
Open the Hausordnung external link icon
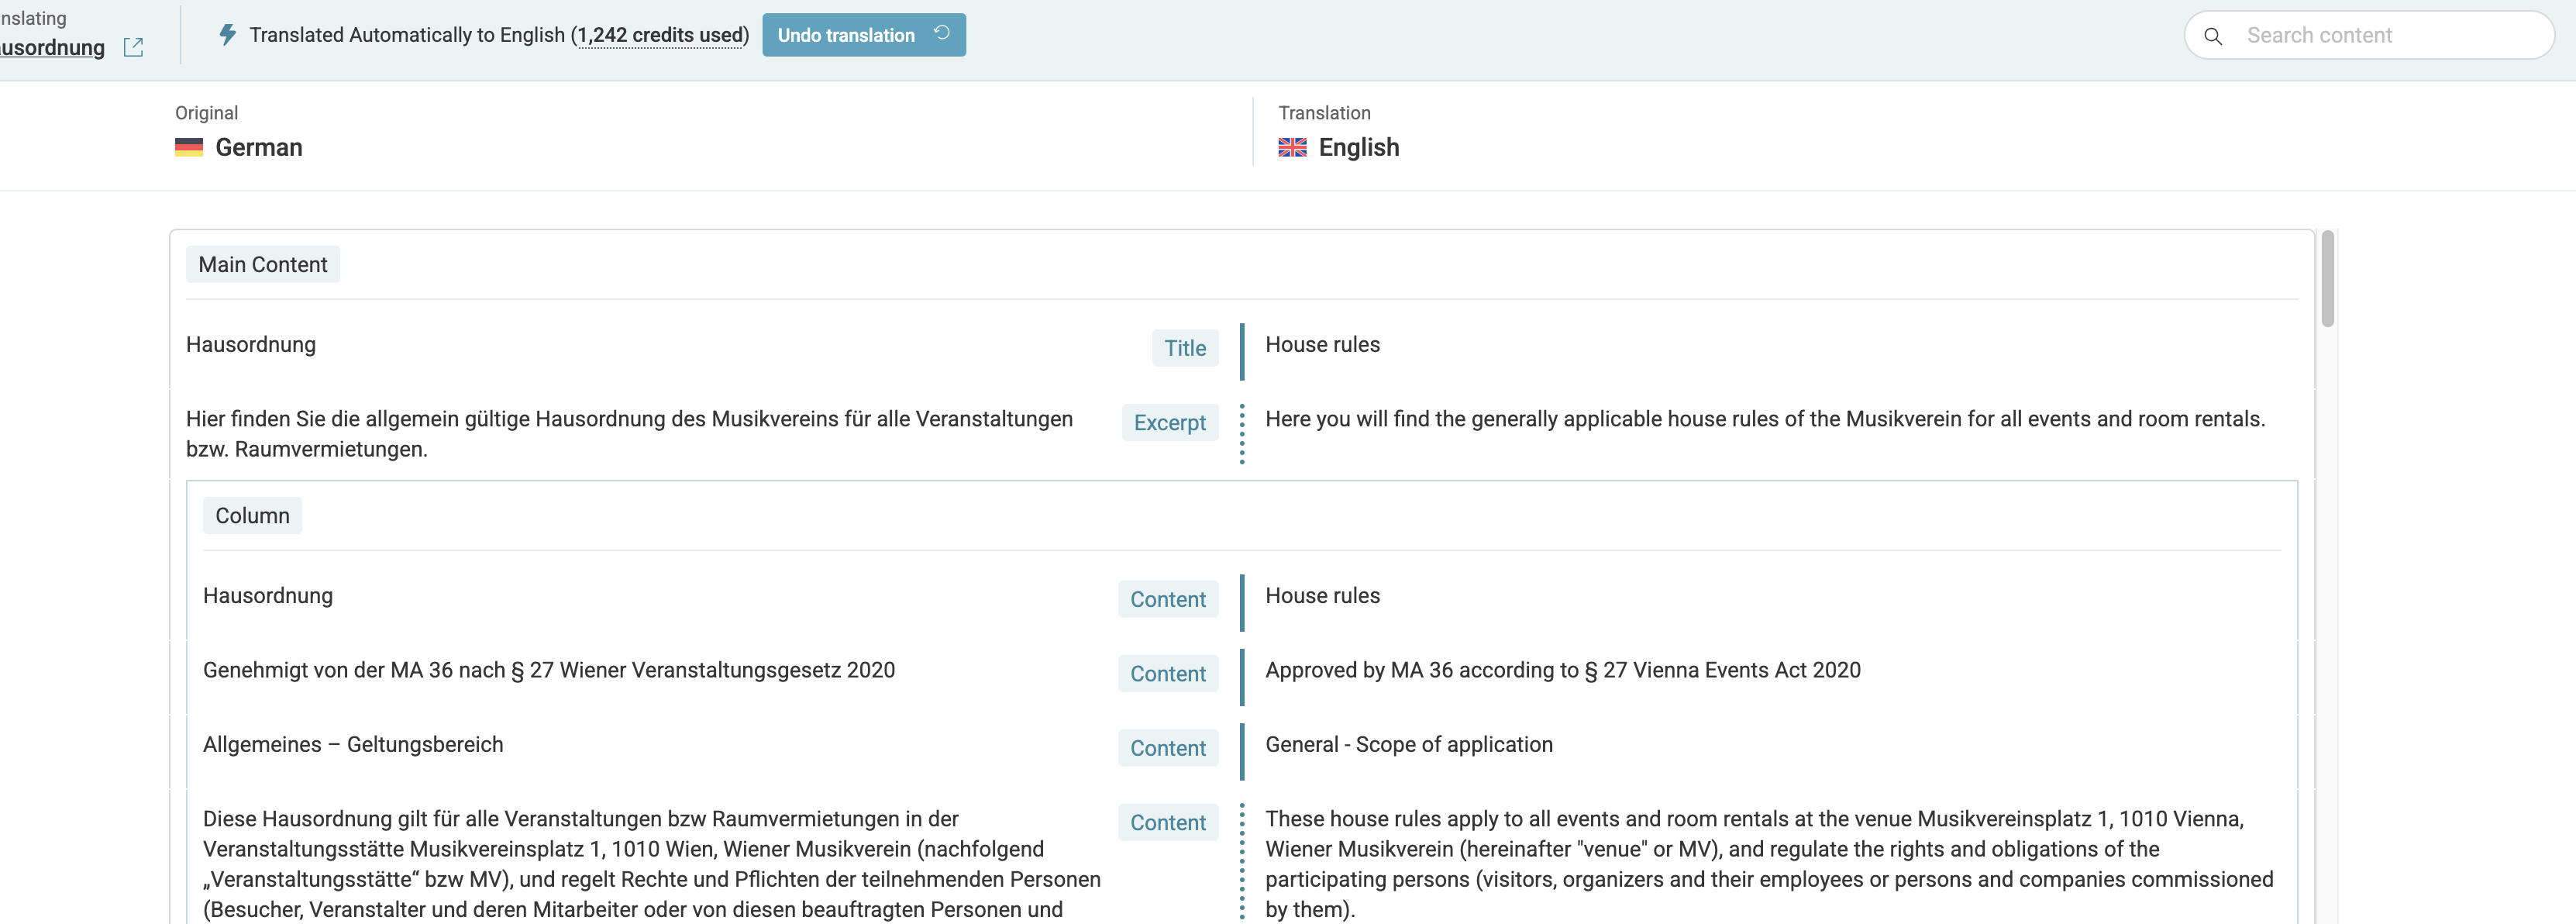click(x=133, y=47)
